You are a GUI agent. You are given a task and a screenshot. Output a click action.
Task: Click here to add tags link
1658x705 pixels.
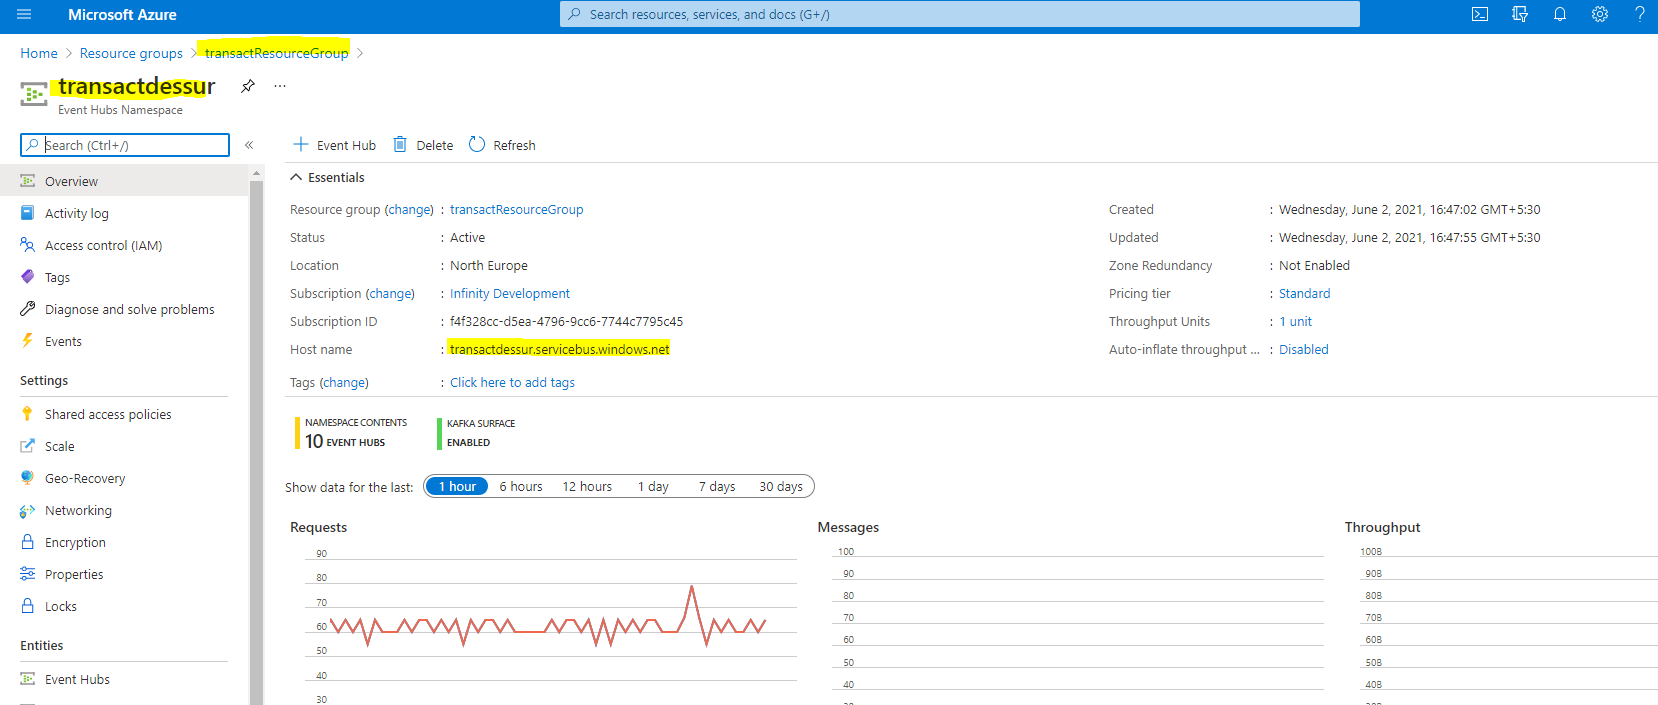(512, 383)
